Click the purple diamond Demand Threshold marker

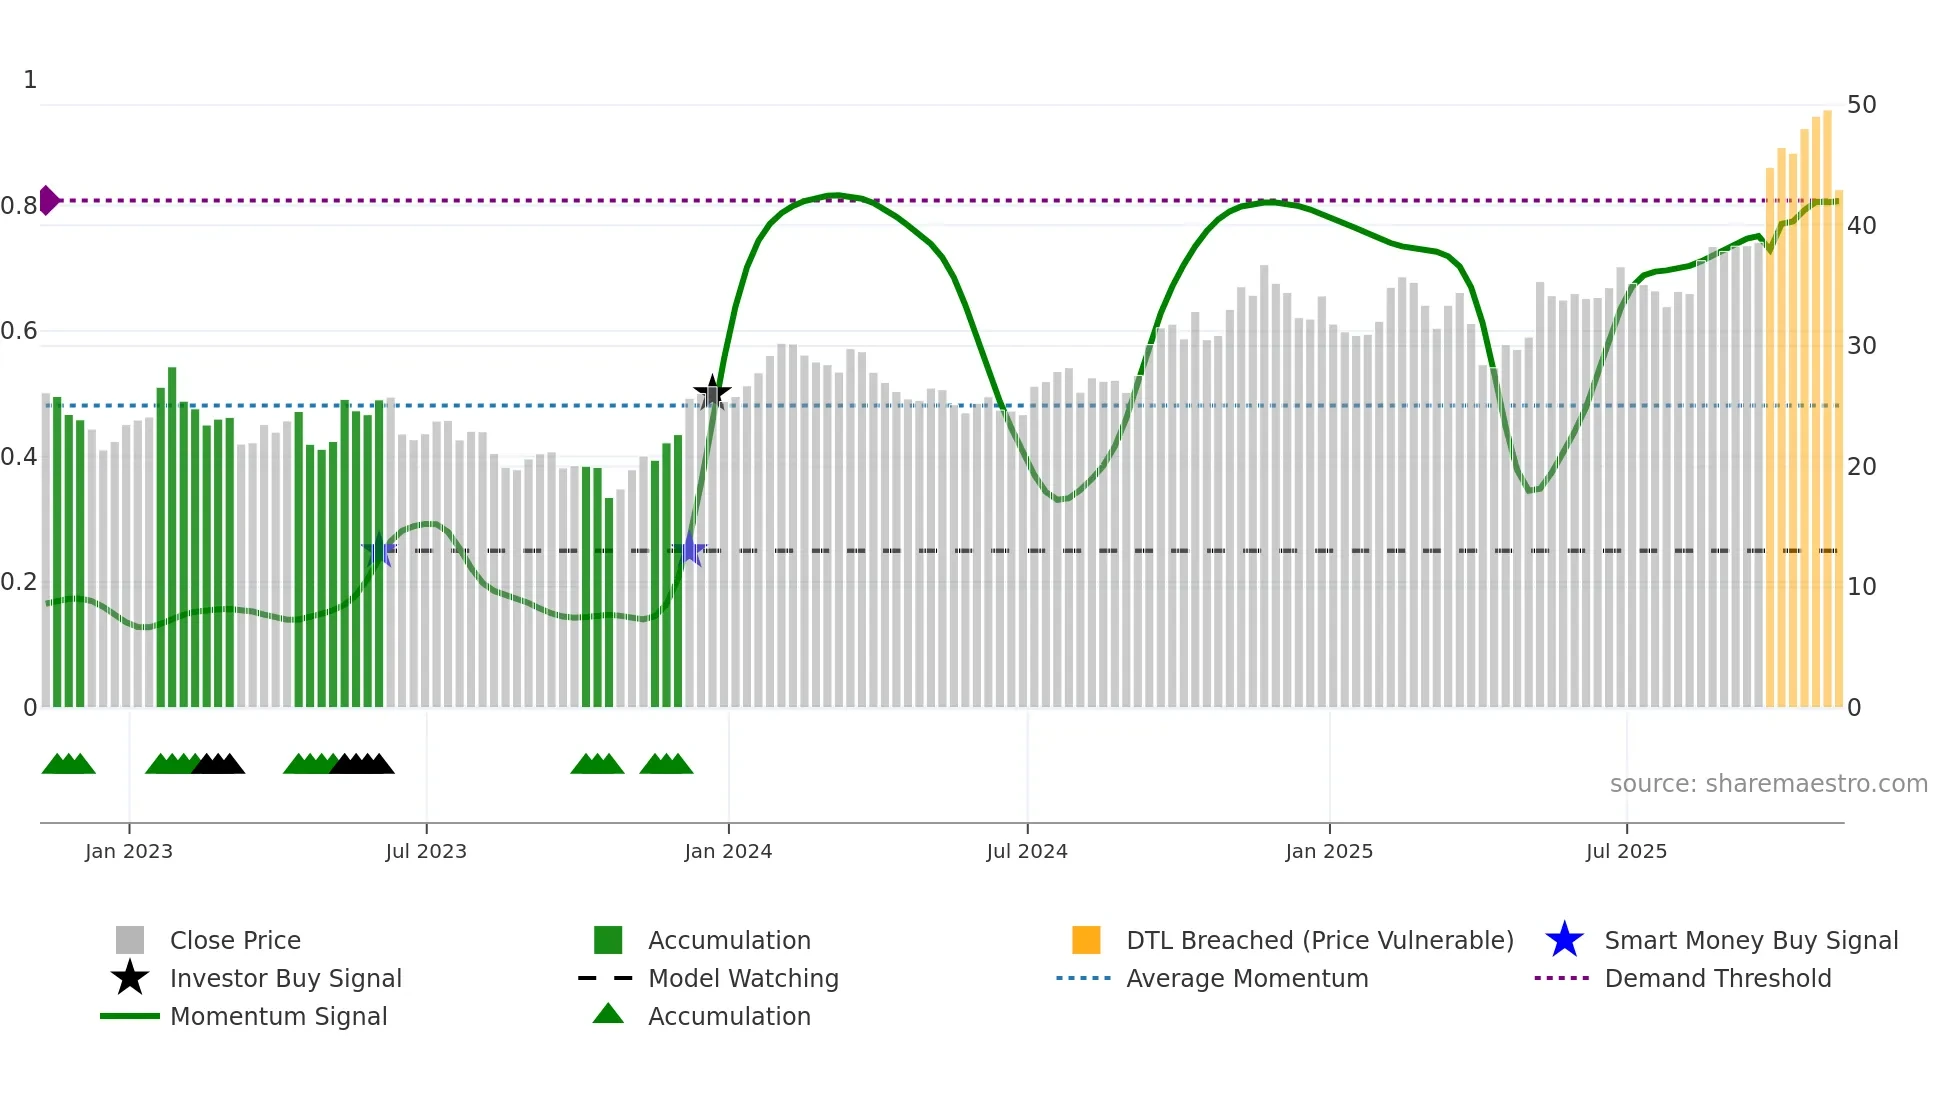pos(48,200)
